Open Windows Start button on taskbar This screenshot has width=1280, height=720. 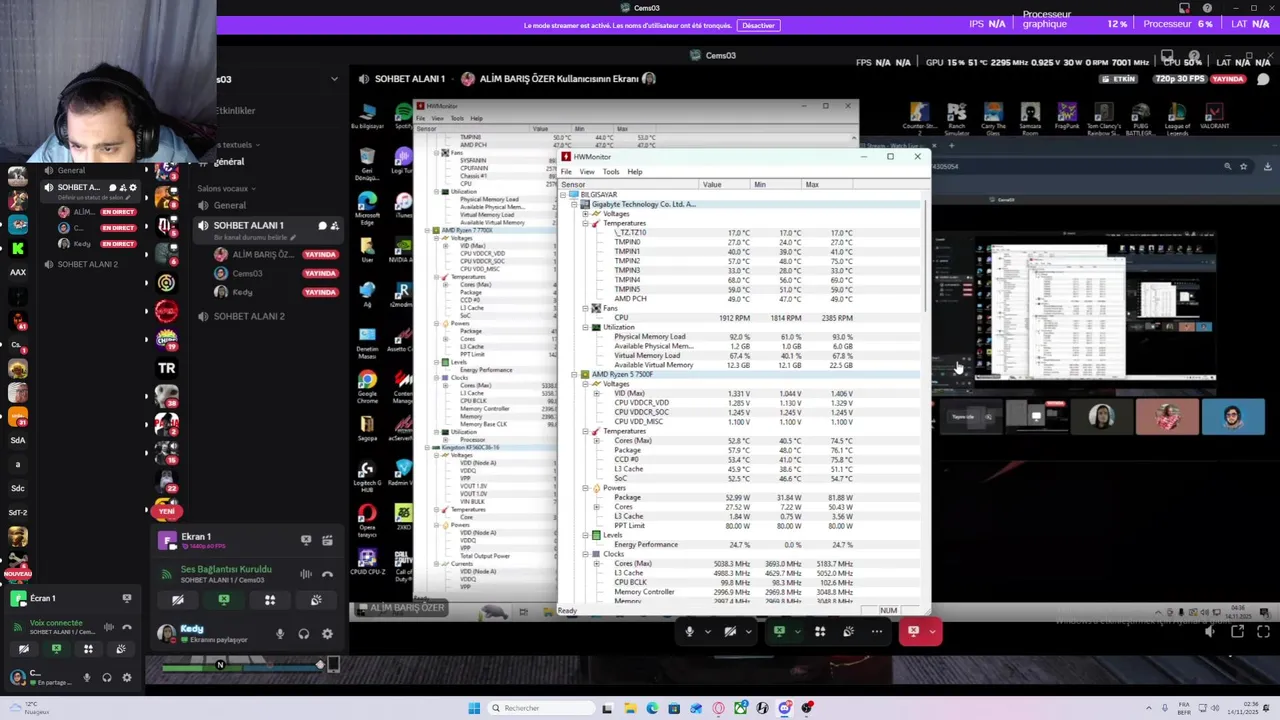click(x=474, y=708)
